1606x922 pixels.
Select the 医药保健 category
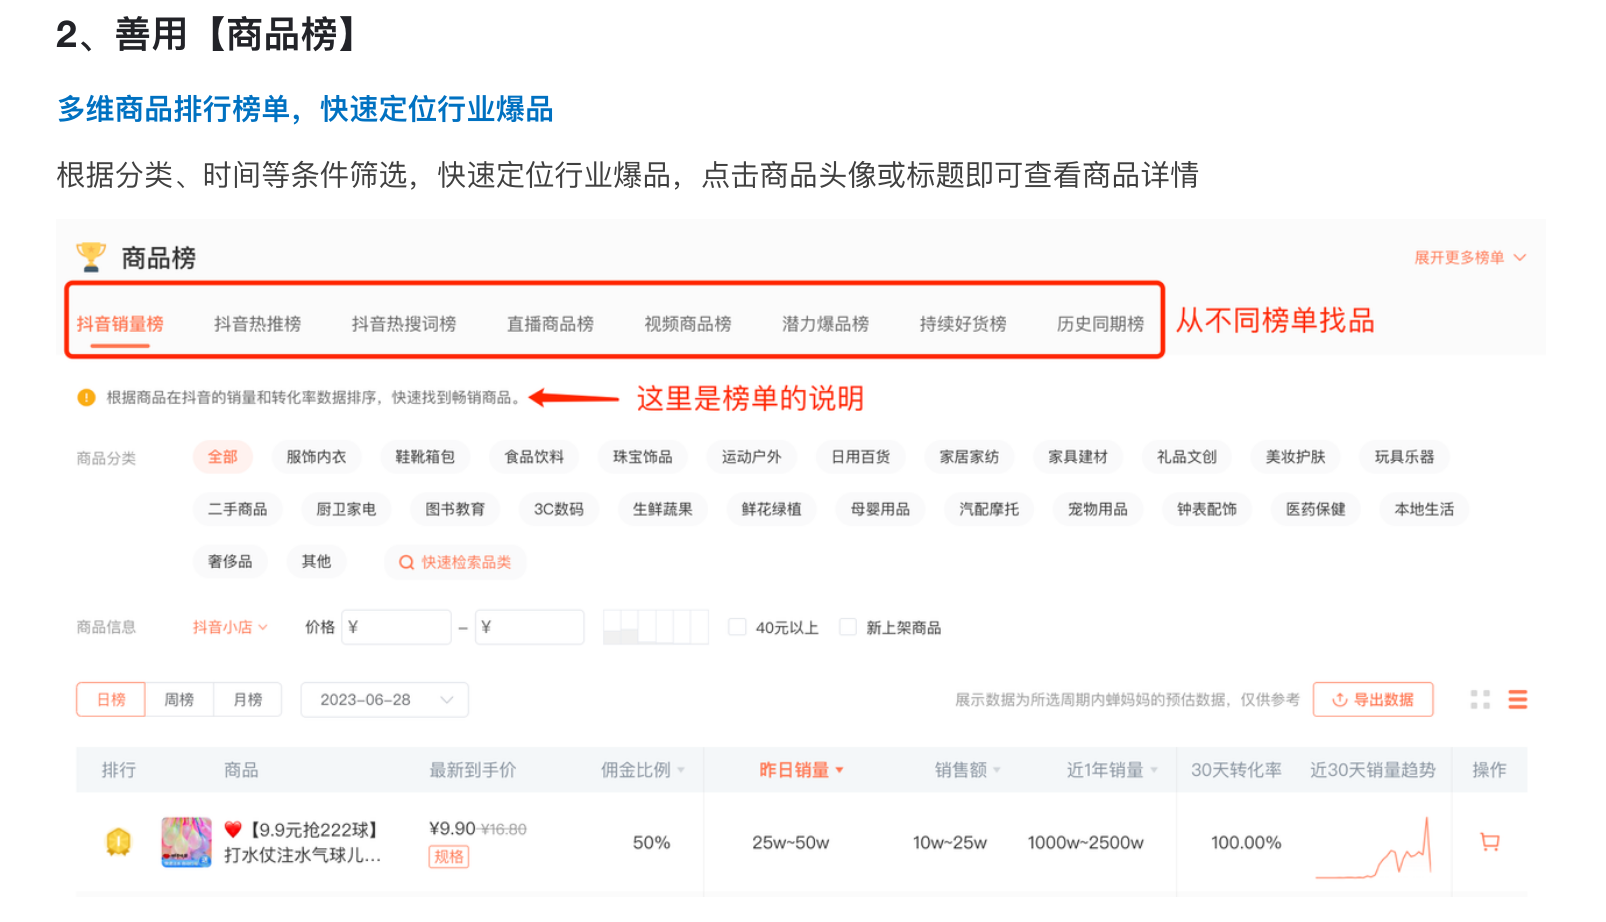coord(1316,509)
